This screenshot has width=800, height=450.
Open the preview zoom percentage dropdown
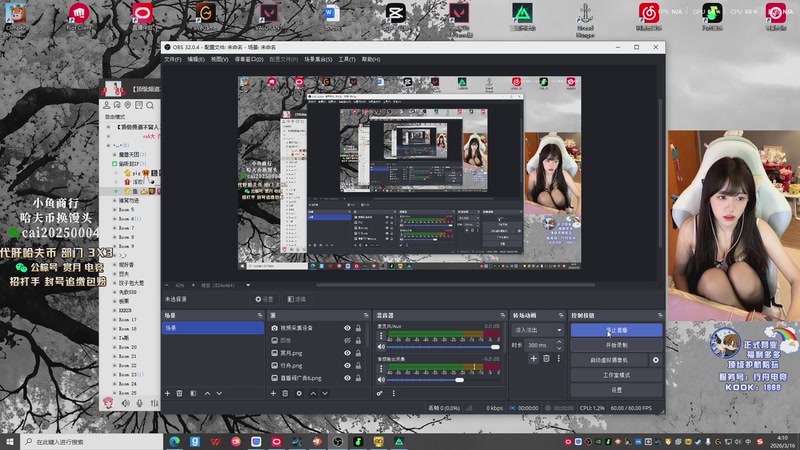click(x=180, y=285)
